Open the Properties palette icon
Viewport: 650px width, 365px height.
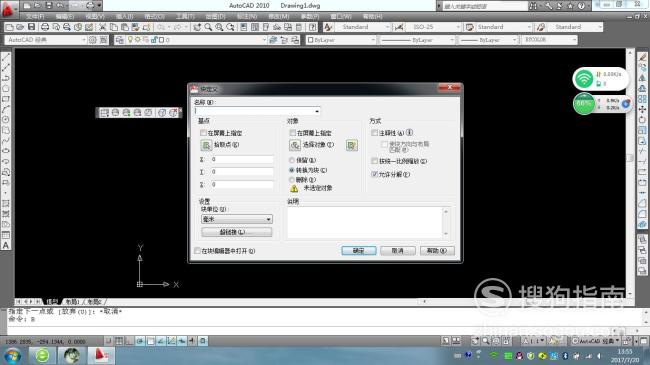pos(243,27)
